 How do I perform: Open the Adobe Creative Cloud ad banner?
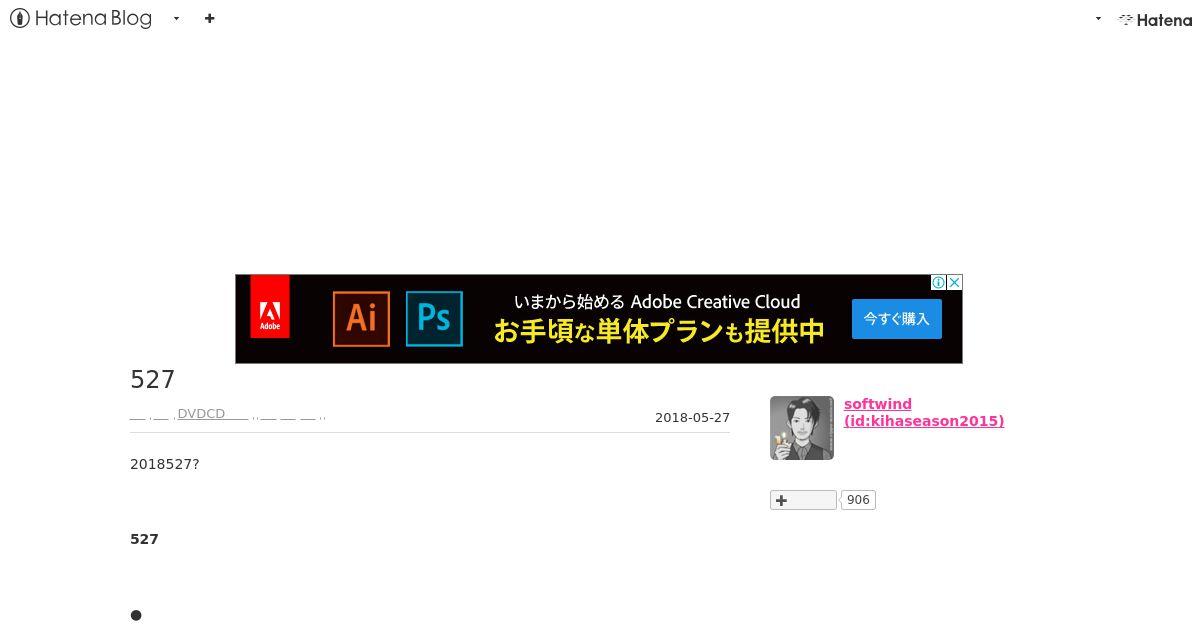[x=598, y=318]
